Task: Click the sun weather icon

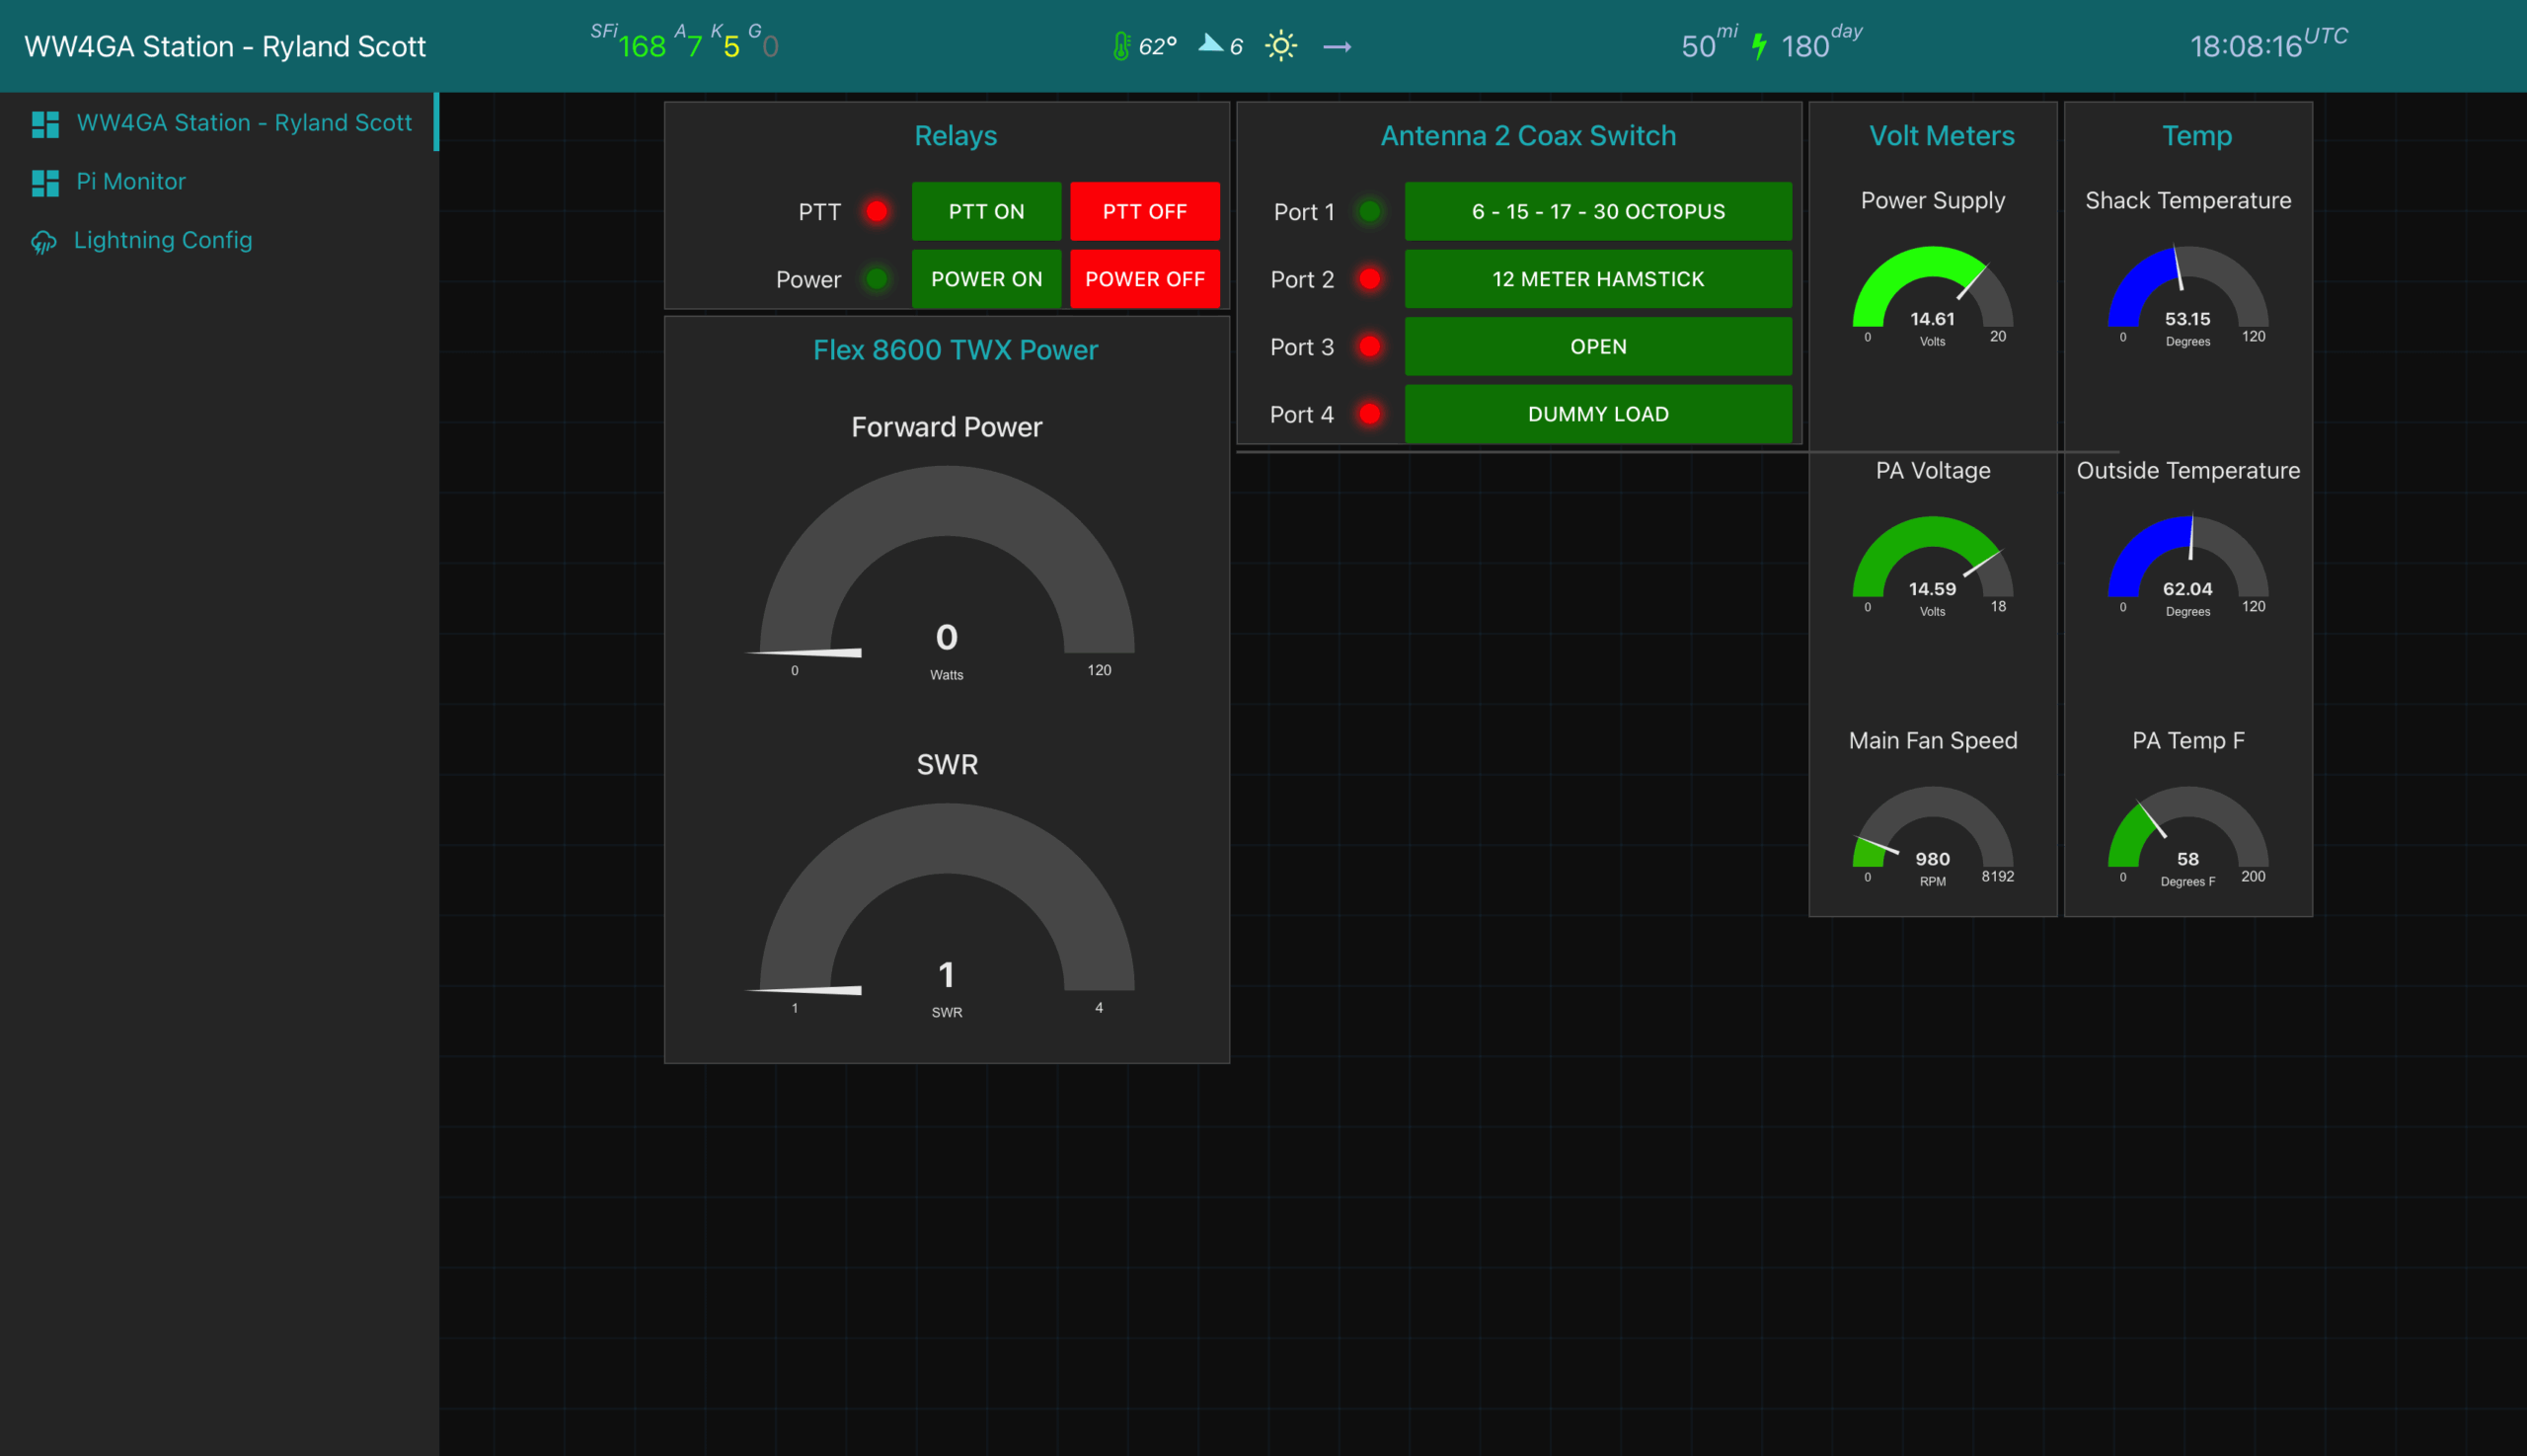Action: point(1280,46)
